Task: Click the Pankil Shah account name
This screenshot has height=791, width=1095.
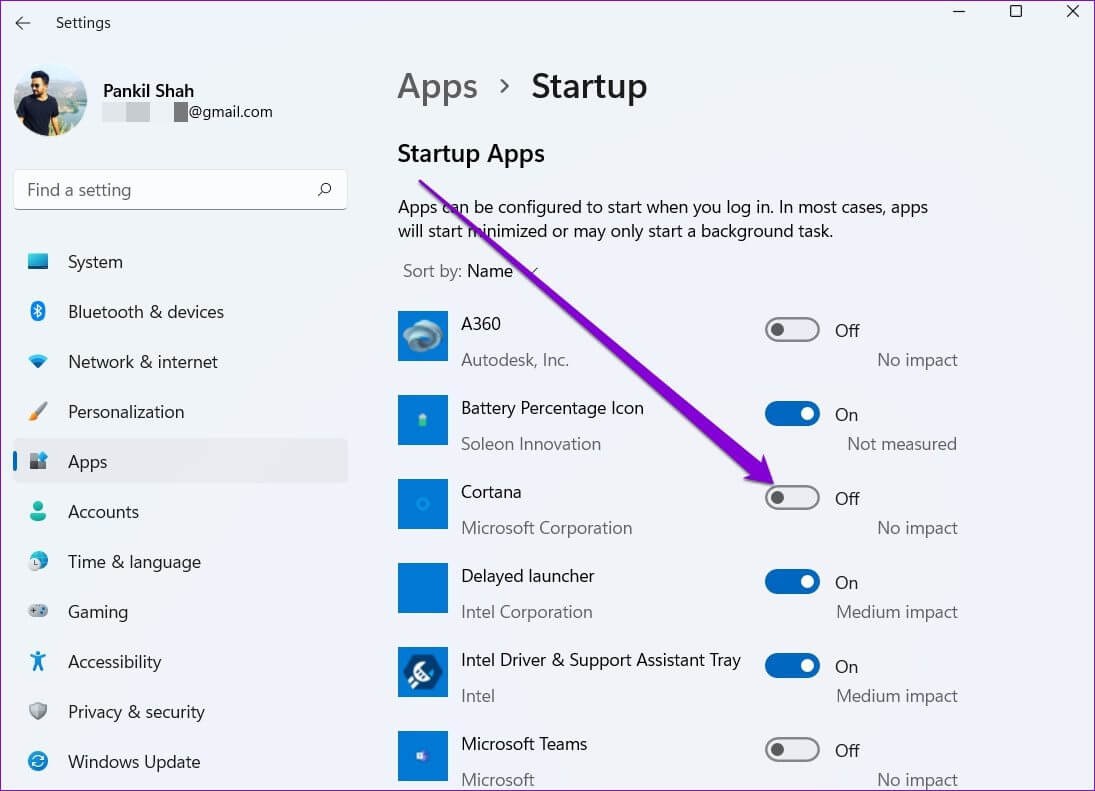Action: click(148, 91)
